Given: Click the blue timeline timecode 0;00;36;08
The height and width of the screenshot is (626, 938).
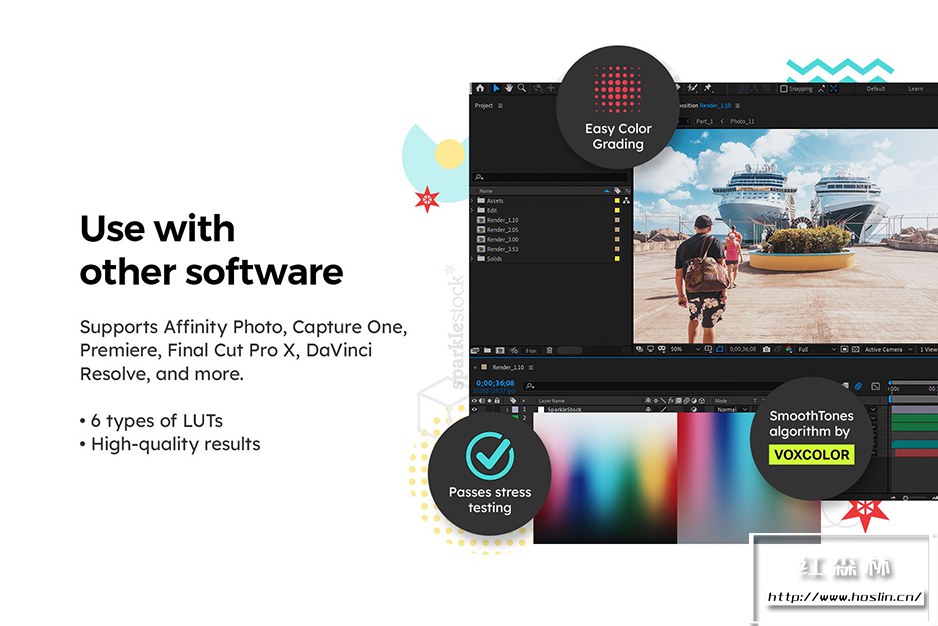Looking at the screenshot, I should [x=495, y=383].
